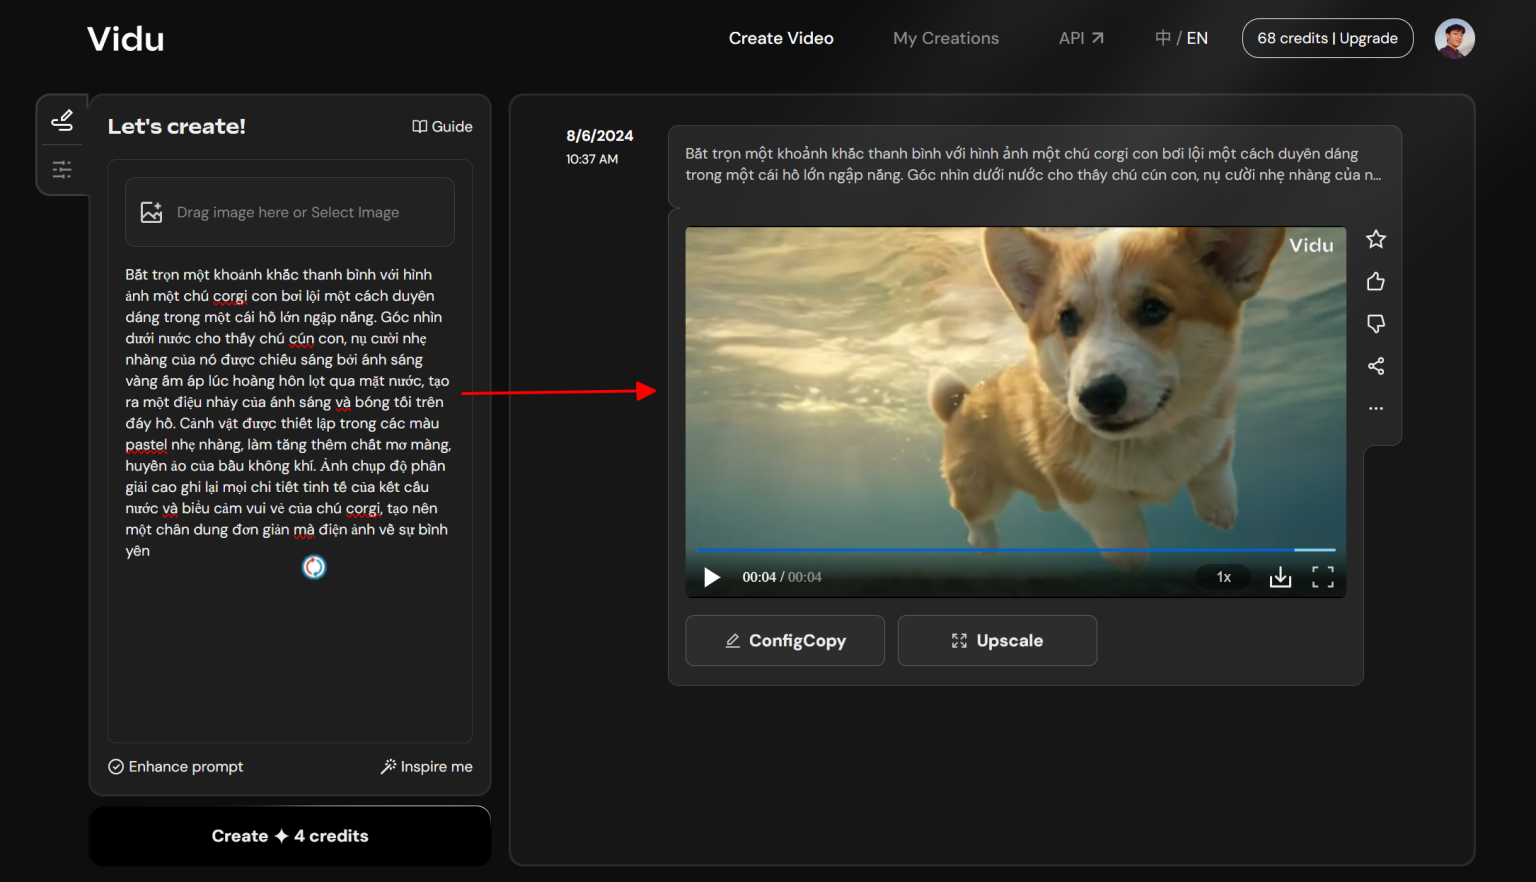Screen dimensions: 1536x882
Task: Open the image upload selector
Action: (x=289, y=211)
